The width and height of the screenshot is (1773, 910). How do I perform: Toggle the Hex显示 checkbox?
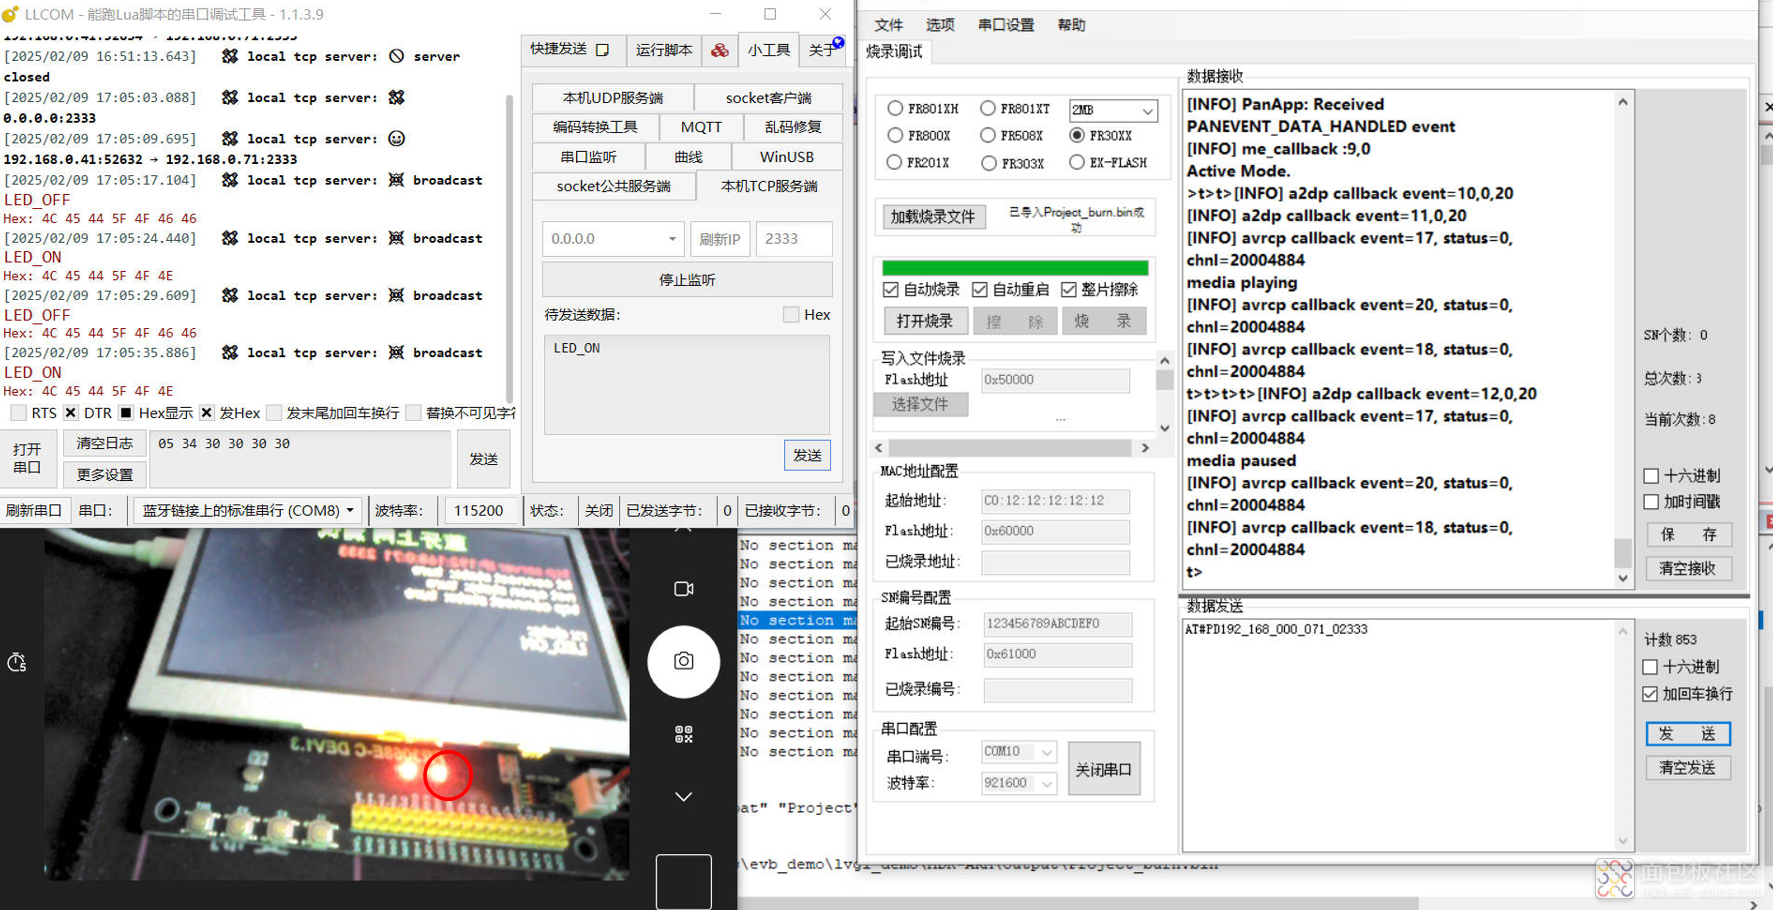pos(126,413)
